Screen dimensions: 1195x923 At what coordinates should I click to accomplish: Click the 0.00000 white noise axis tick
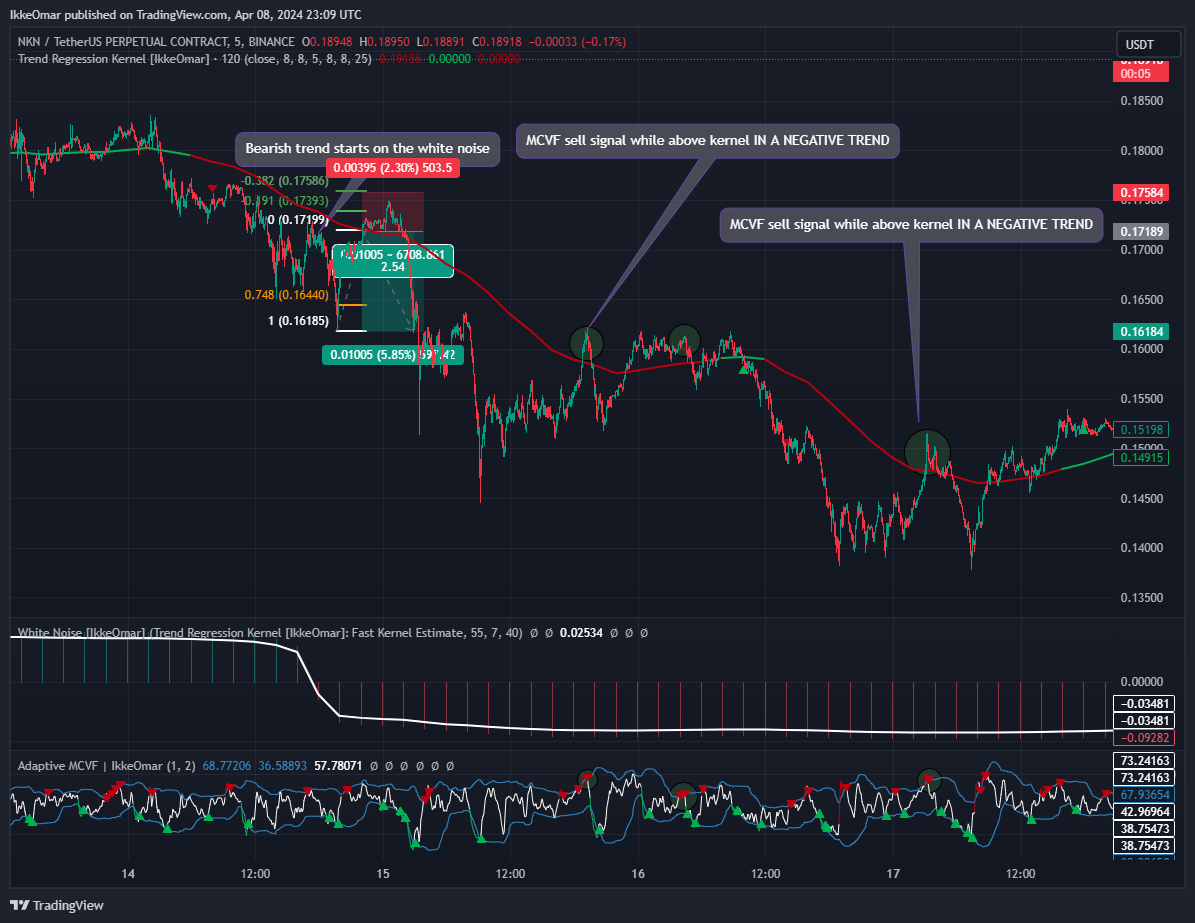(x=1142, y=681)
